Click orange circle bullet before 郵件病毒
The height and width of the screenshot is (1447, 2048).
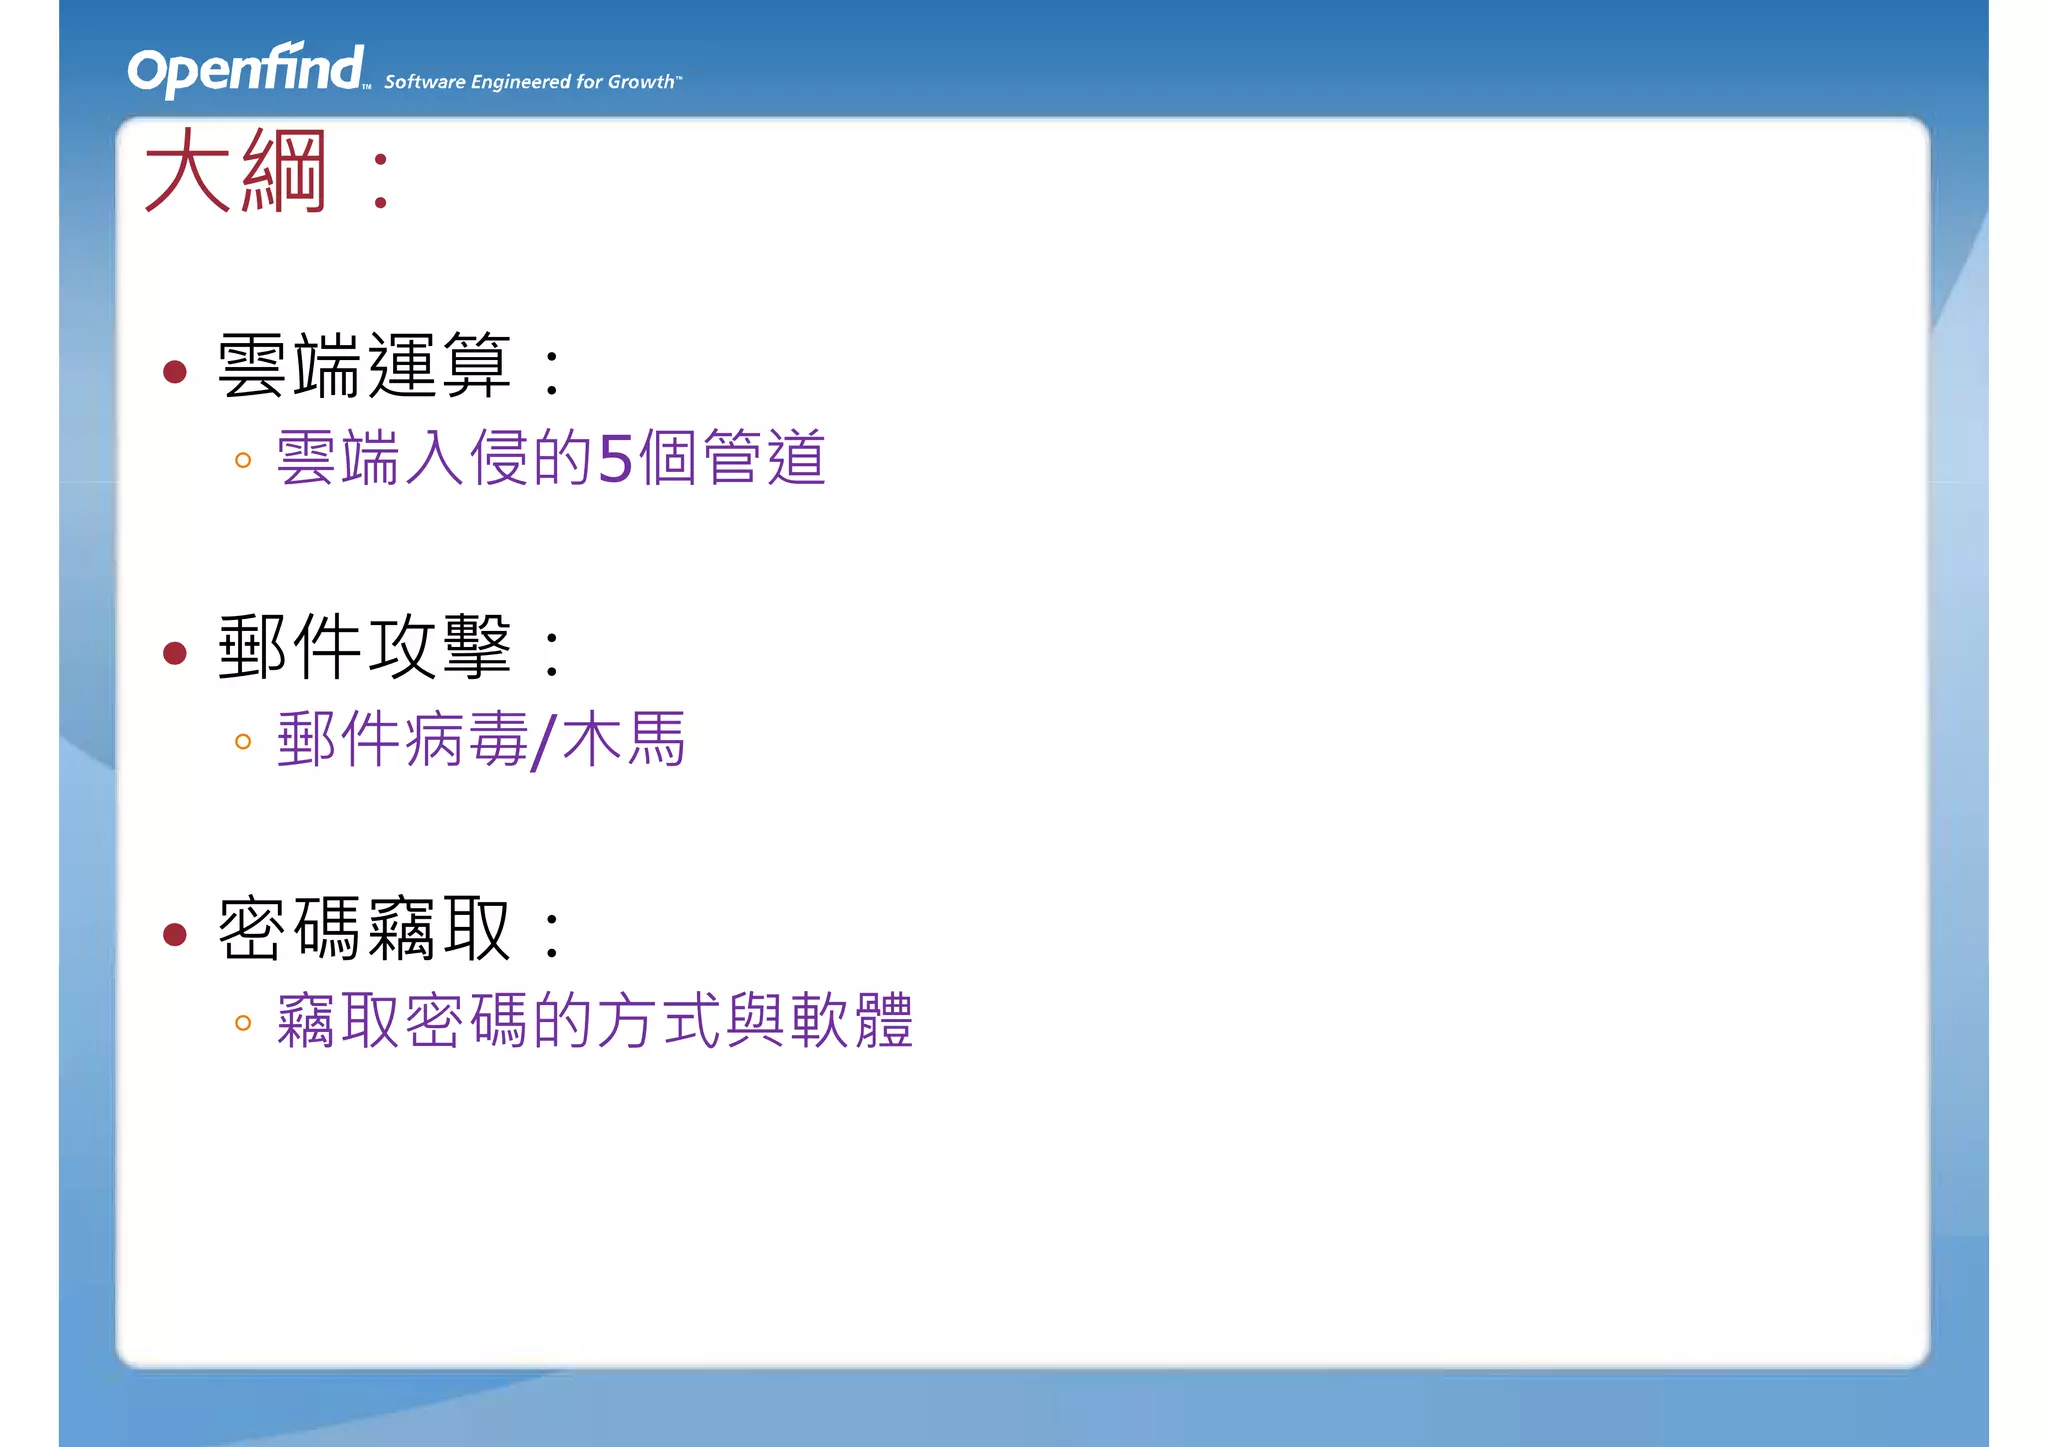pyautogui.click(x=242, y=741)
